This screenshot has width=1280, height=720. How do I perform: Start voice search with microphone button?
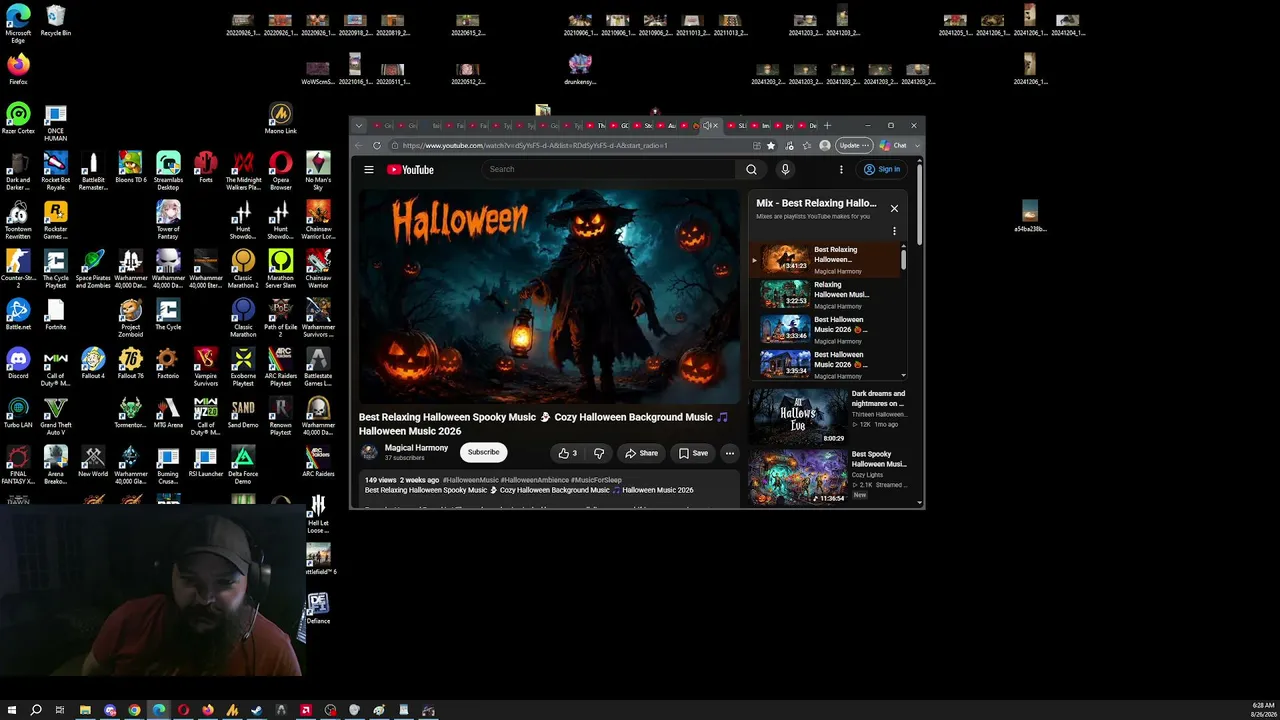click(785, 170)
